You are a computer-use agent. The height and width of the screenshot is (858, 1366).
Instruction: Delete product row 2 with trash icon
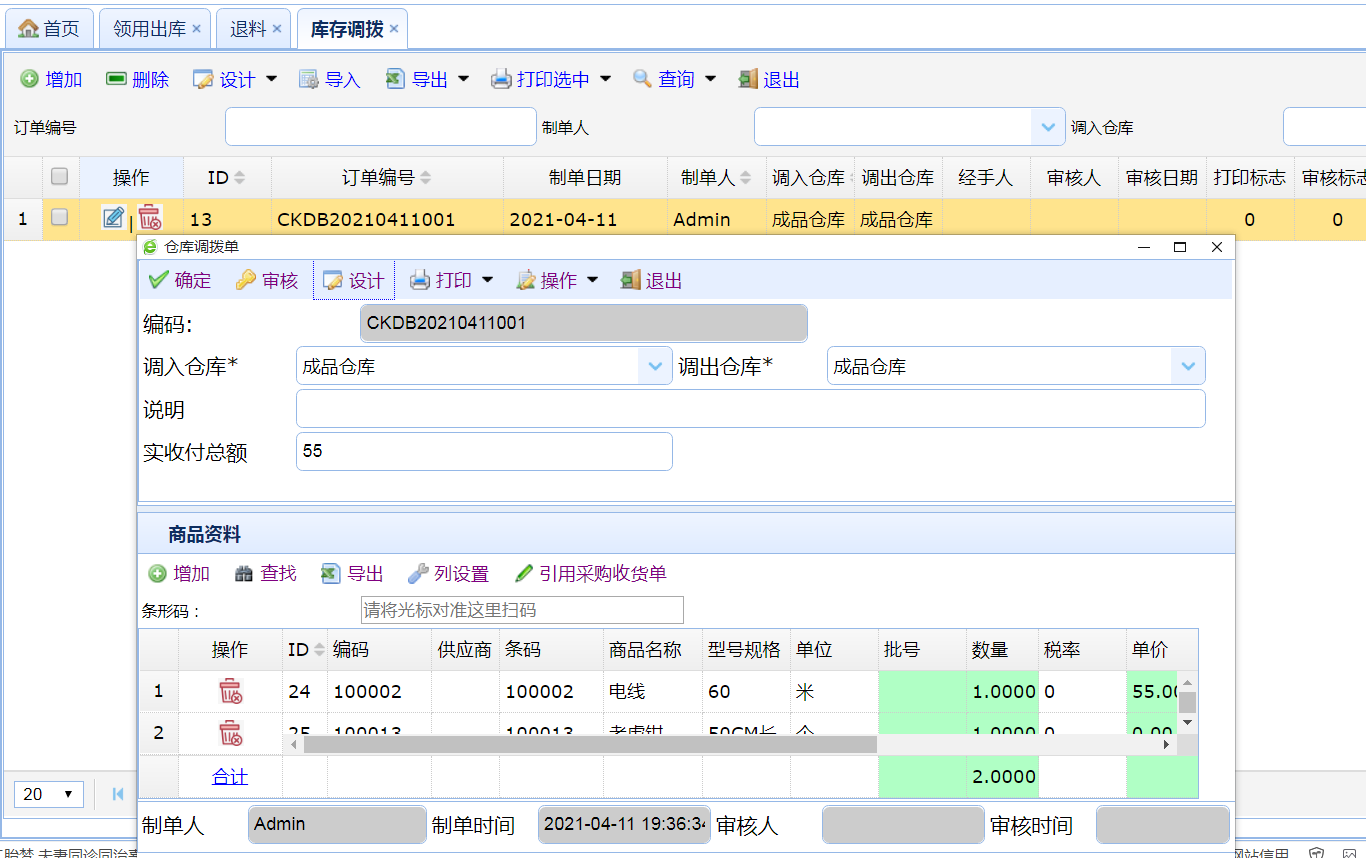point(230,733)
